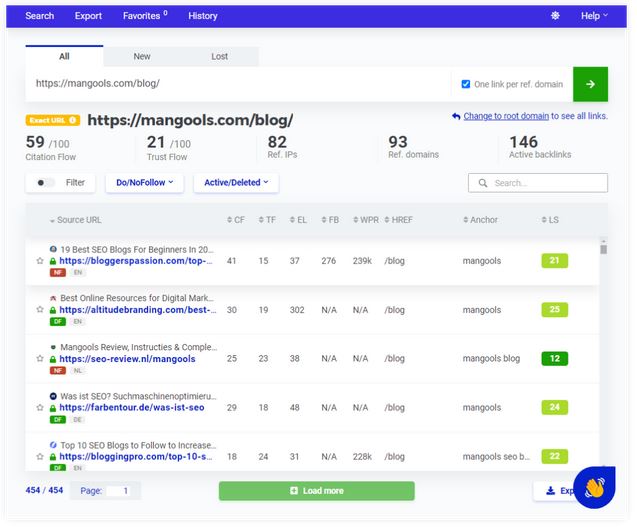637x528 pixels.
Task: Click the DF badge on farbentour.de row
Action: click(x=58, y=420)
